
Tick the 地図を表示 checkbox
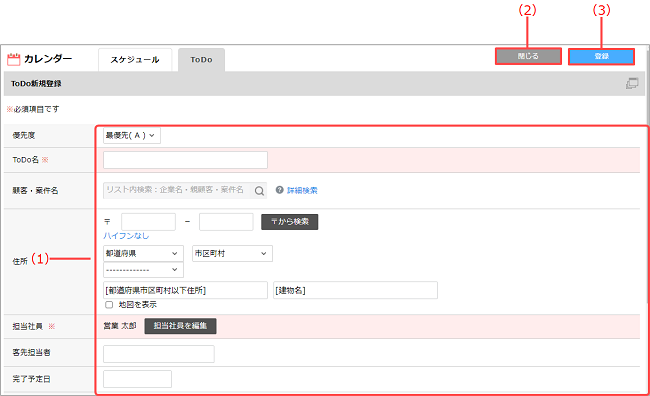109,305
